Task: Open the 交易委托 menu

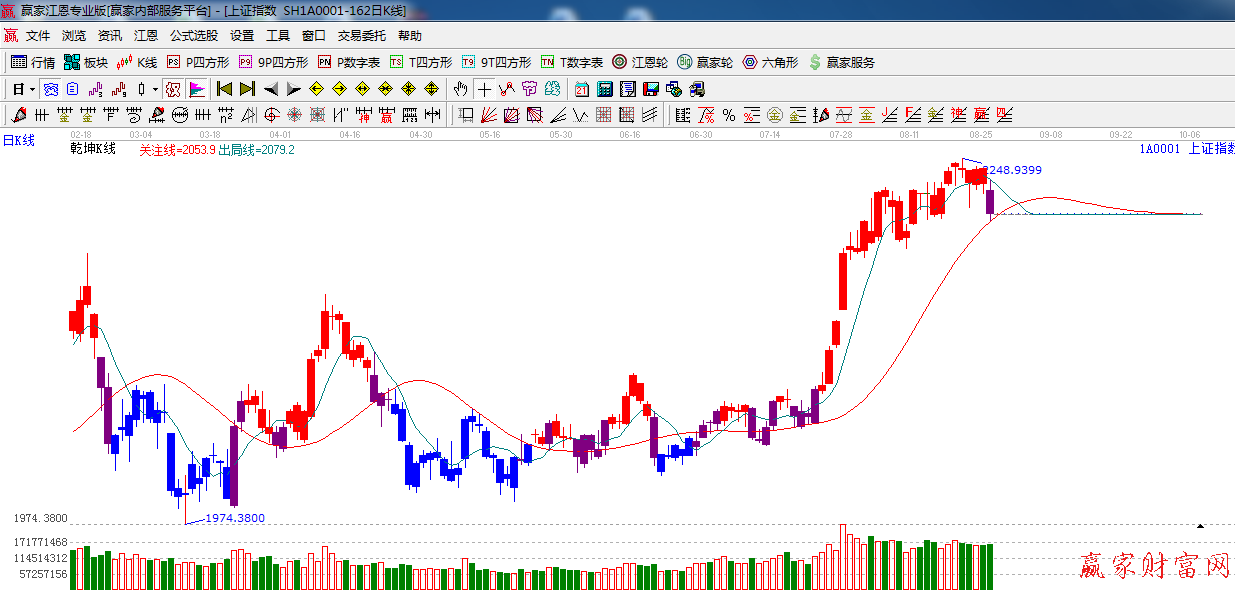Action: click(x=361, y=35)
